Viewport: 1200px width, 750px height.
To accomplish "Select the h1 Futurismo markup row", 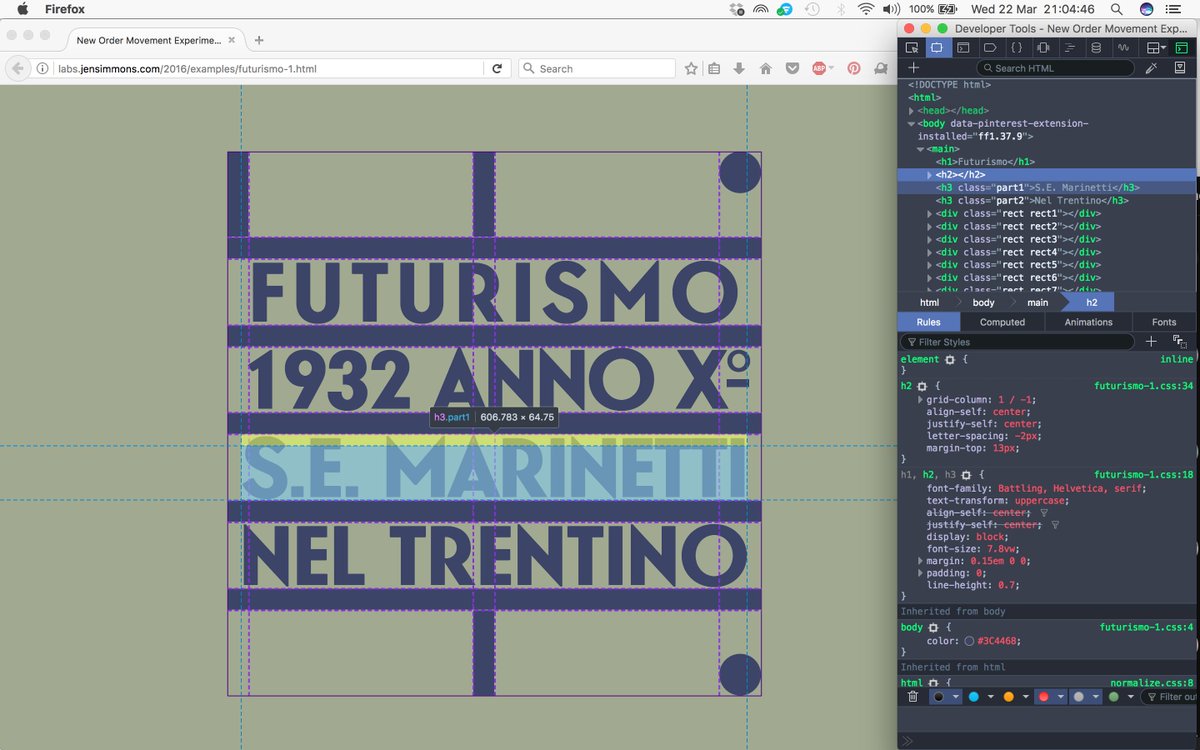I will tap(985, 162).
